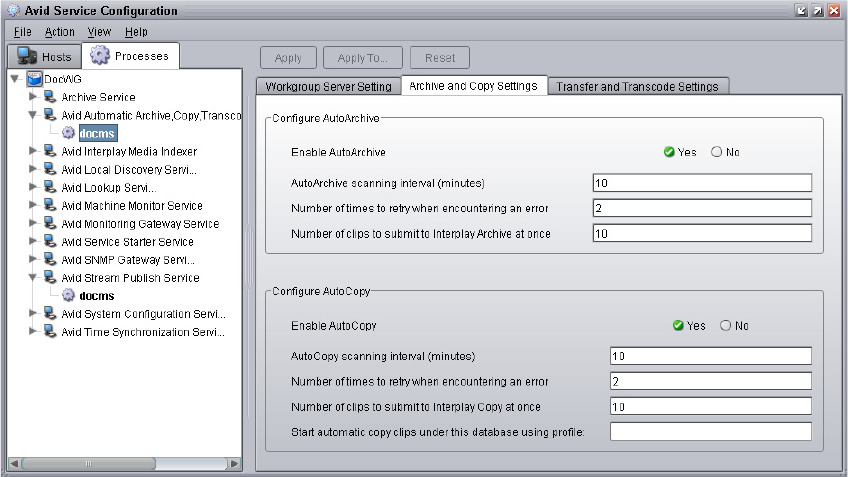This screenshot has width=848, height=477.
Task: Click the AutoArchive scanning interval field
Action: 702,183
